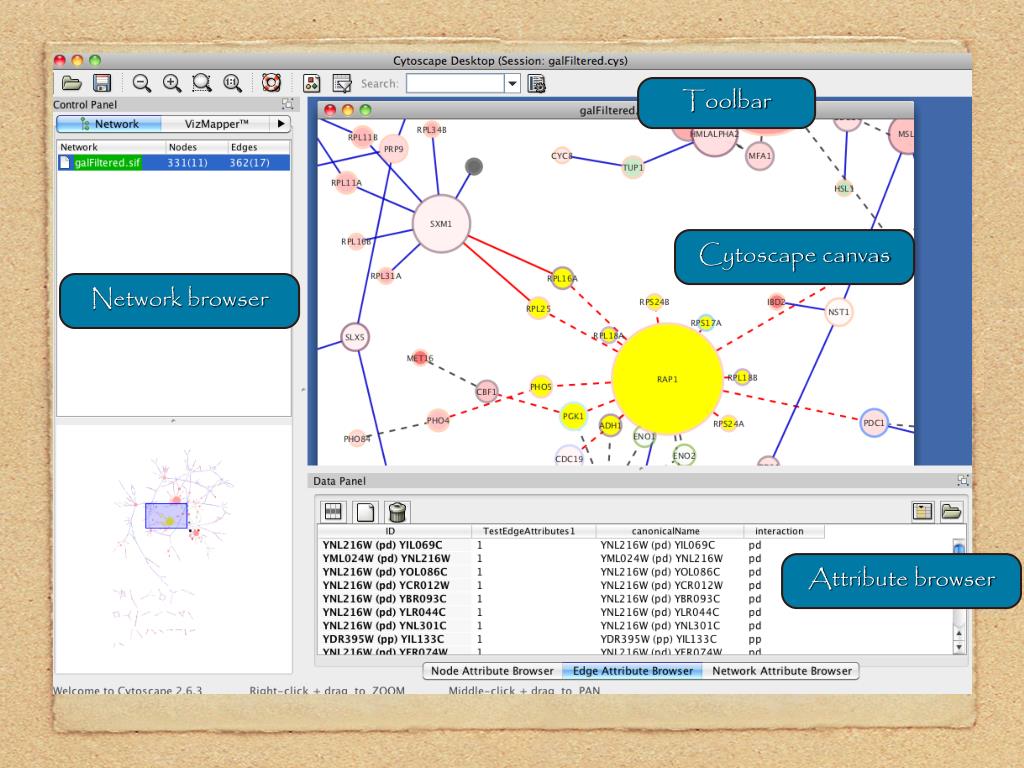Image resolution: width=1024 pixels, height=768 pixels.
Task: Select the MFA1 node
Action: [x=760, y=156]
